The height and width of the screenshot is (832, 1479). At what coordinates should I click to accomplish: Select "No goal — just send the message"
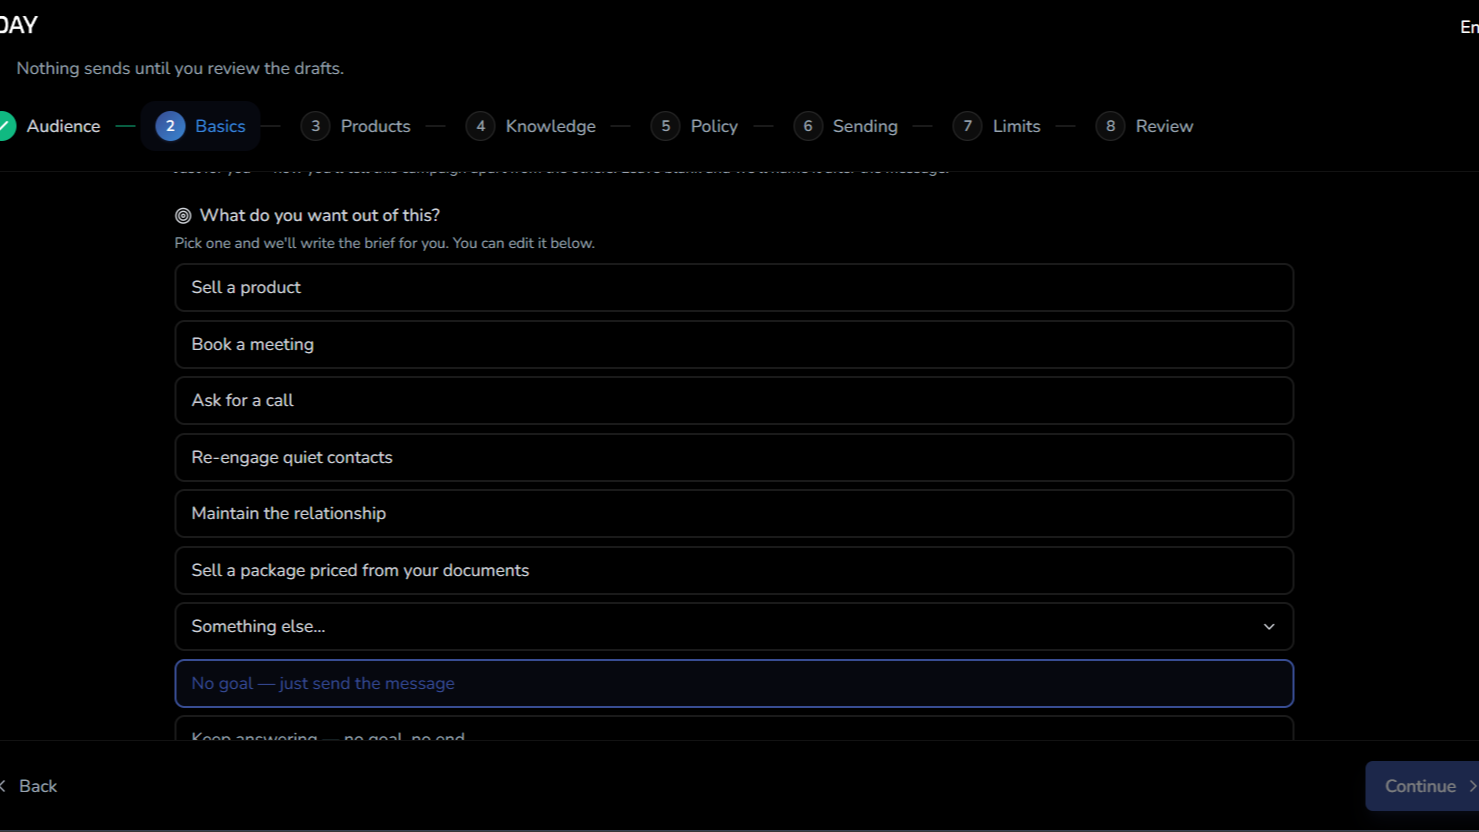734,684
